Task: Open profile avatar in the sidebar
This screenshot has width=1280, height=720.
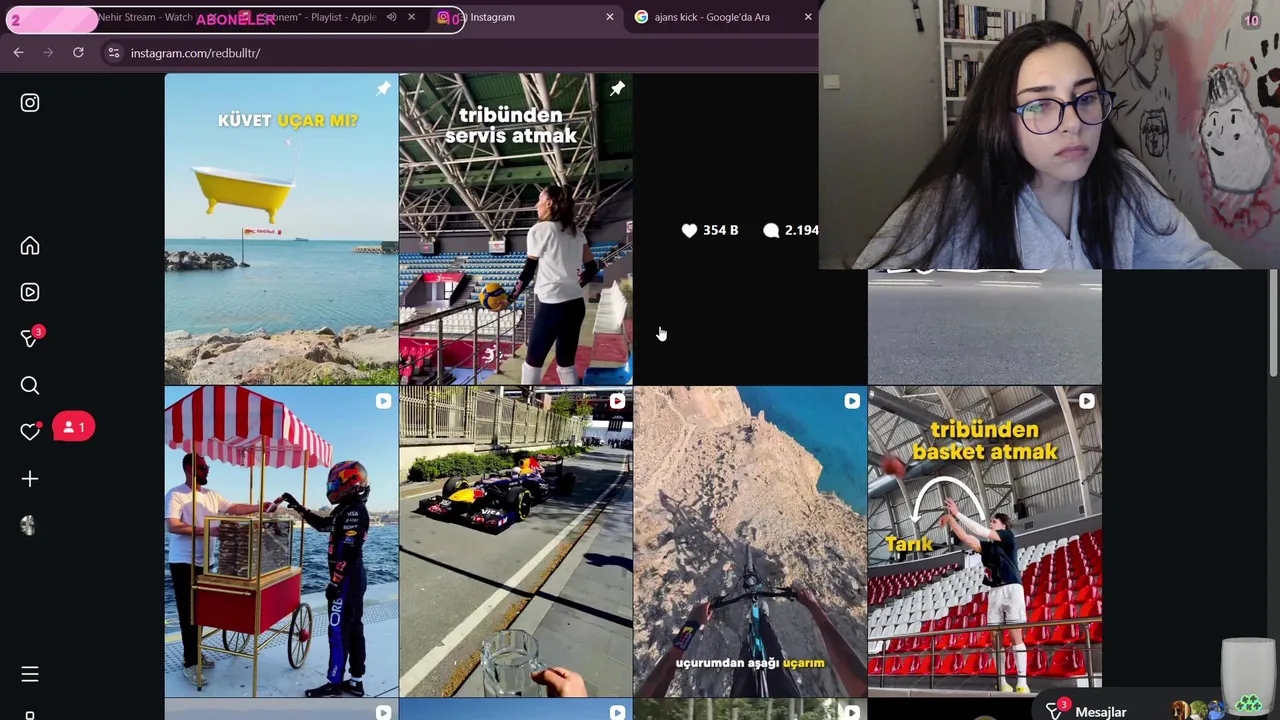Action: click(29, 526)
